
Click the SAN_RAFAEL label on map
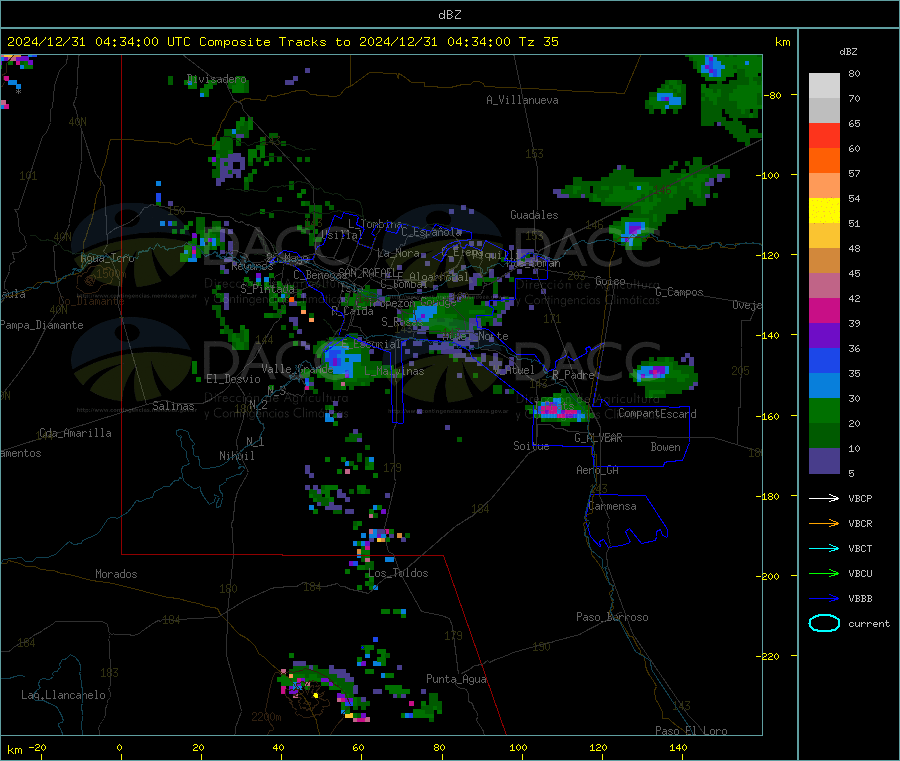click(370, 272)
